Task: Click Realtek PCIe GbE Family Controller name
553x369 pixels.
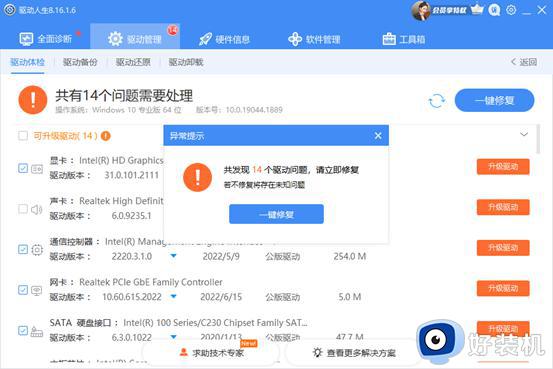Action: tap(151, 282)
